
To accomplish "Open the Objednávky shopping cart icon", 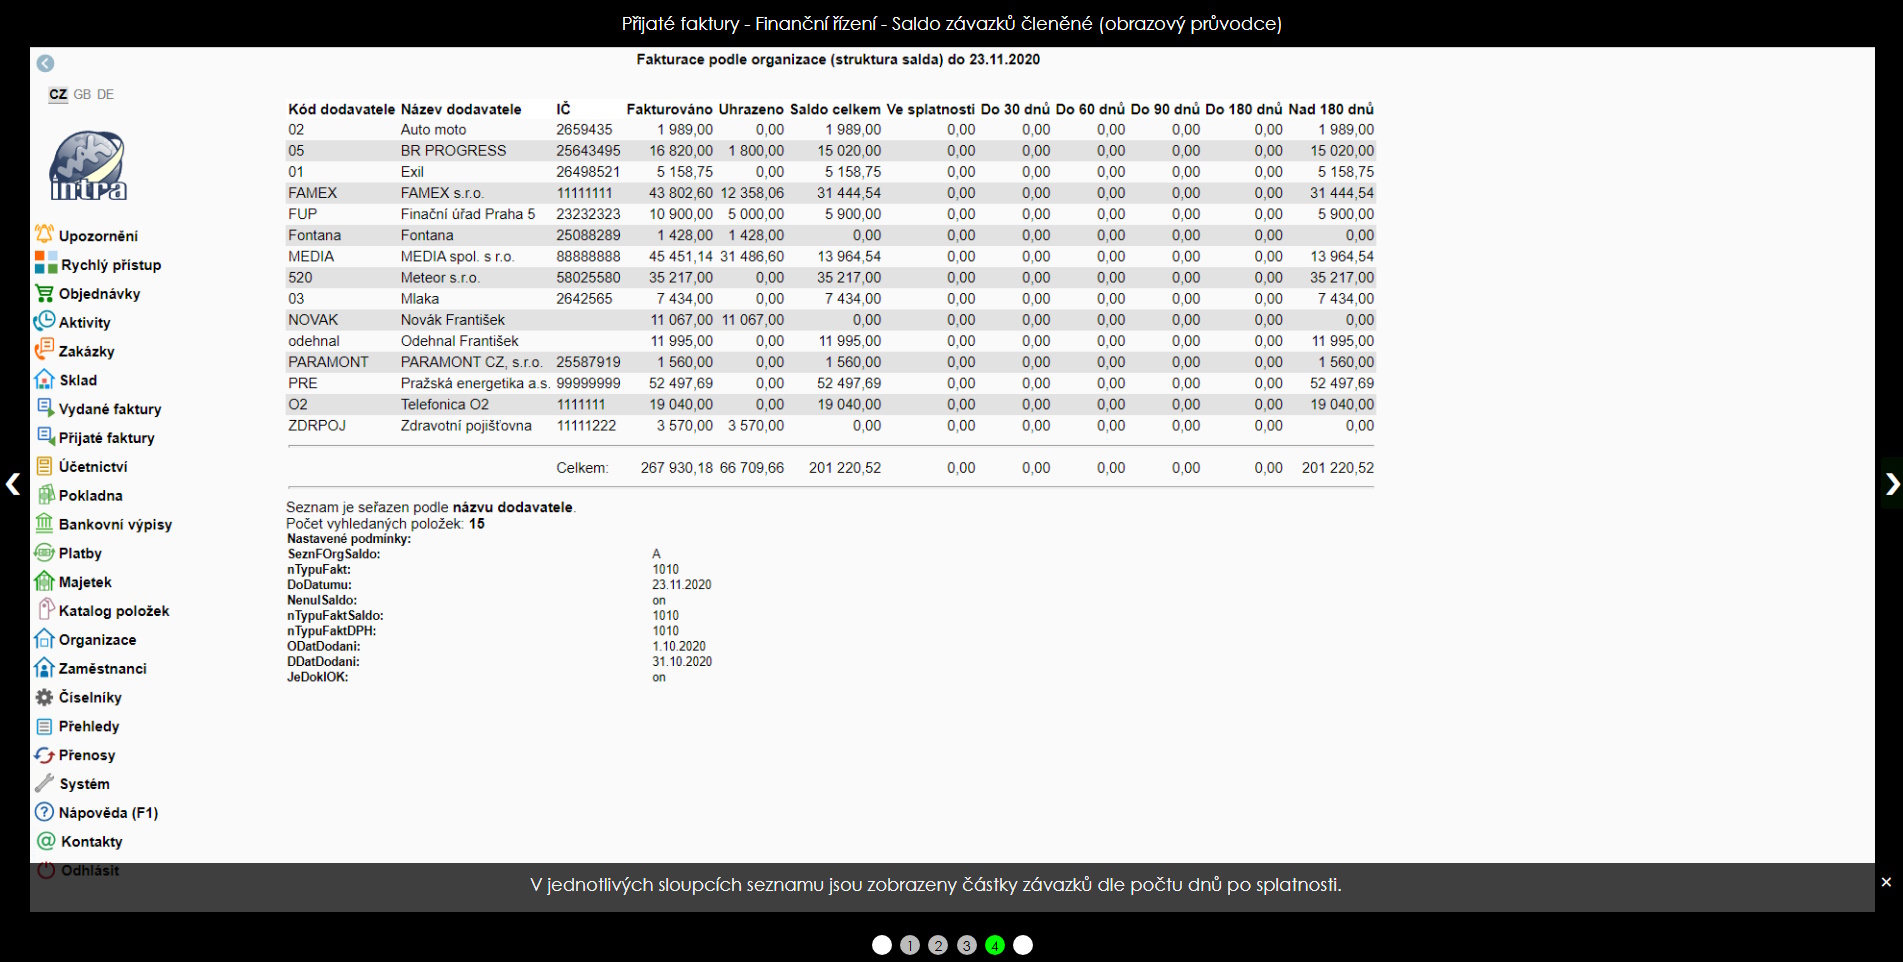I will 44,293.
